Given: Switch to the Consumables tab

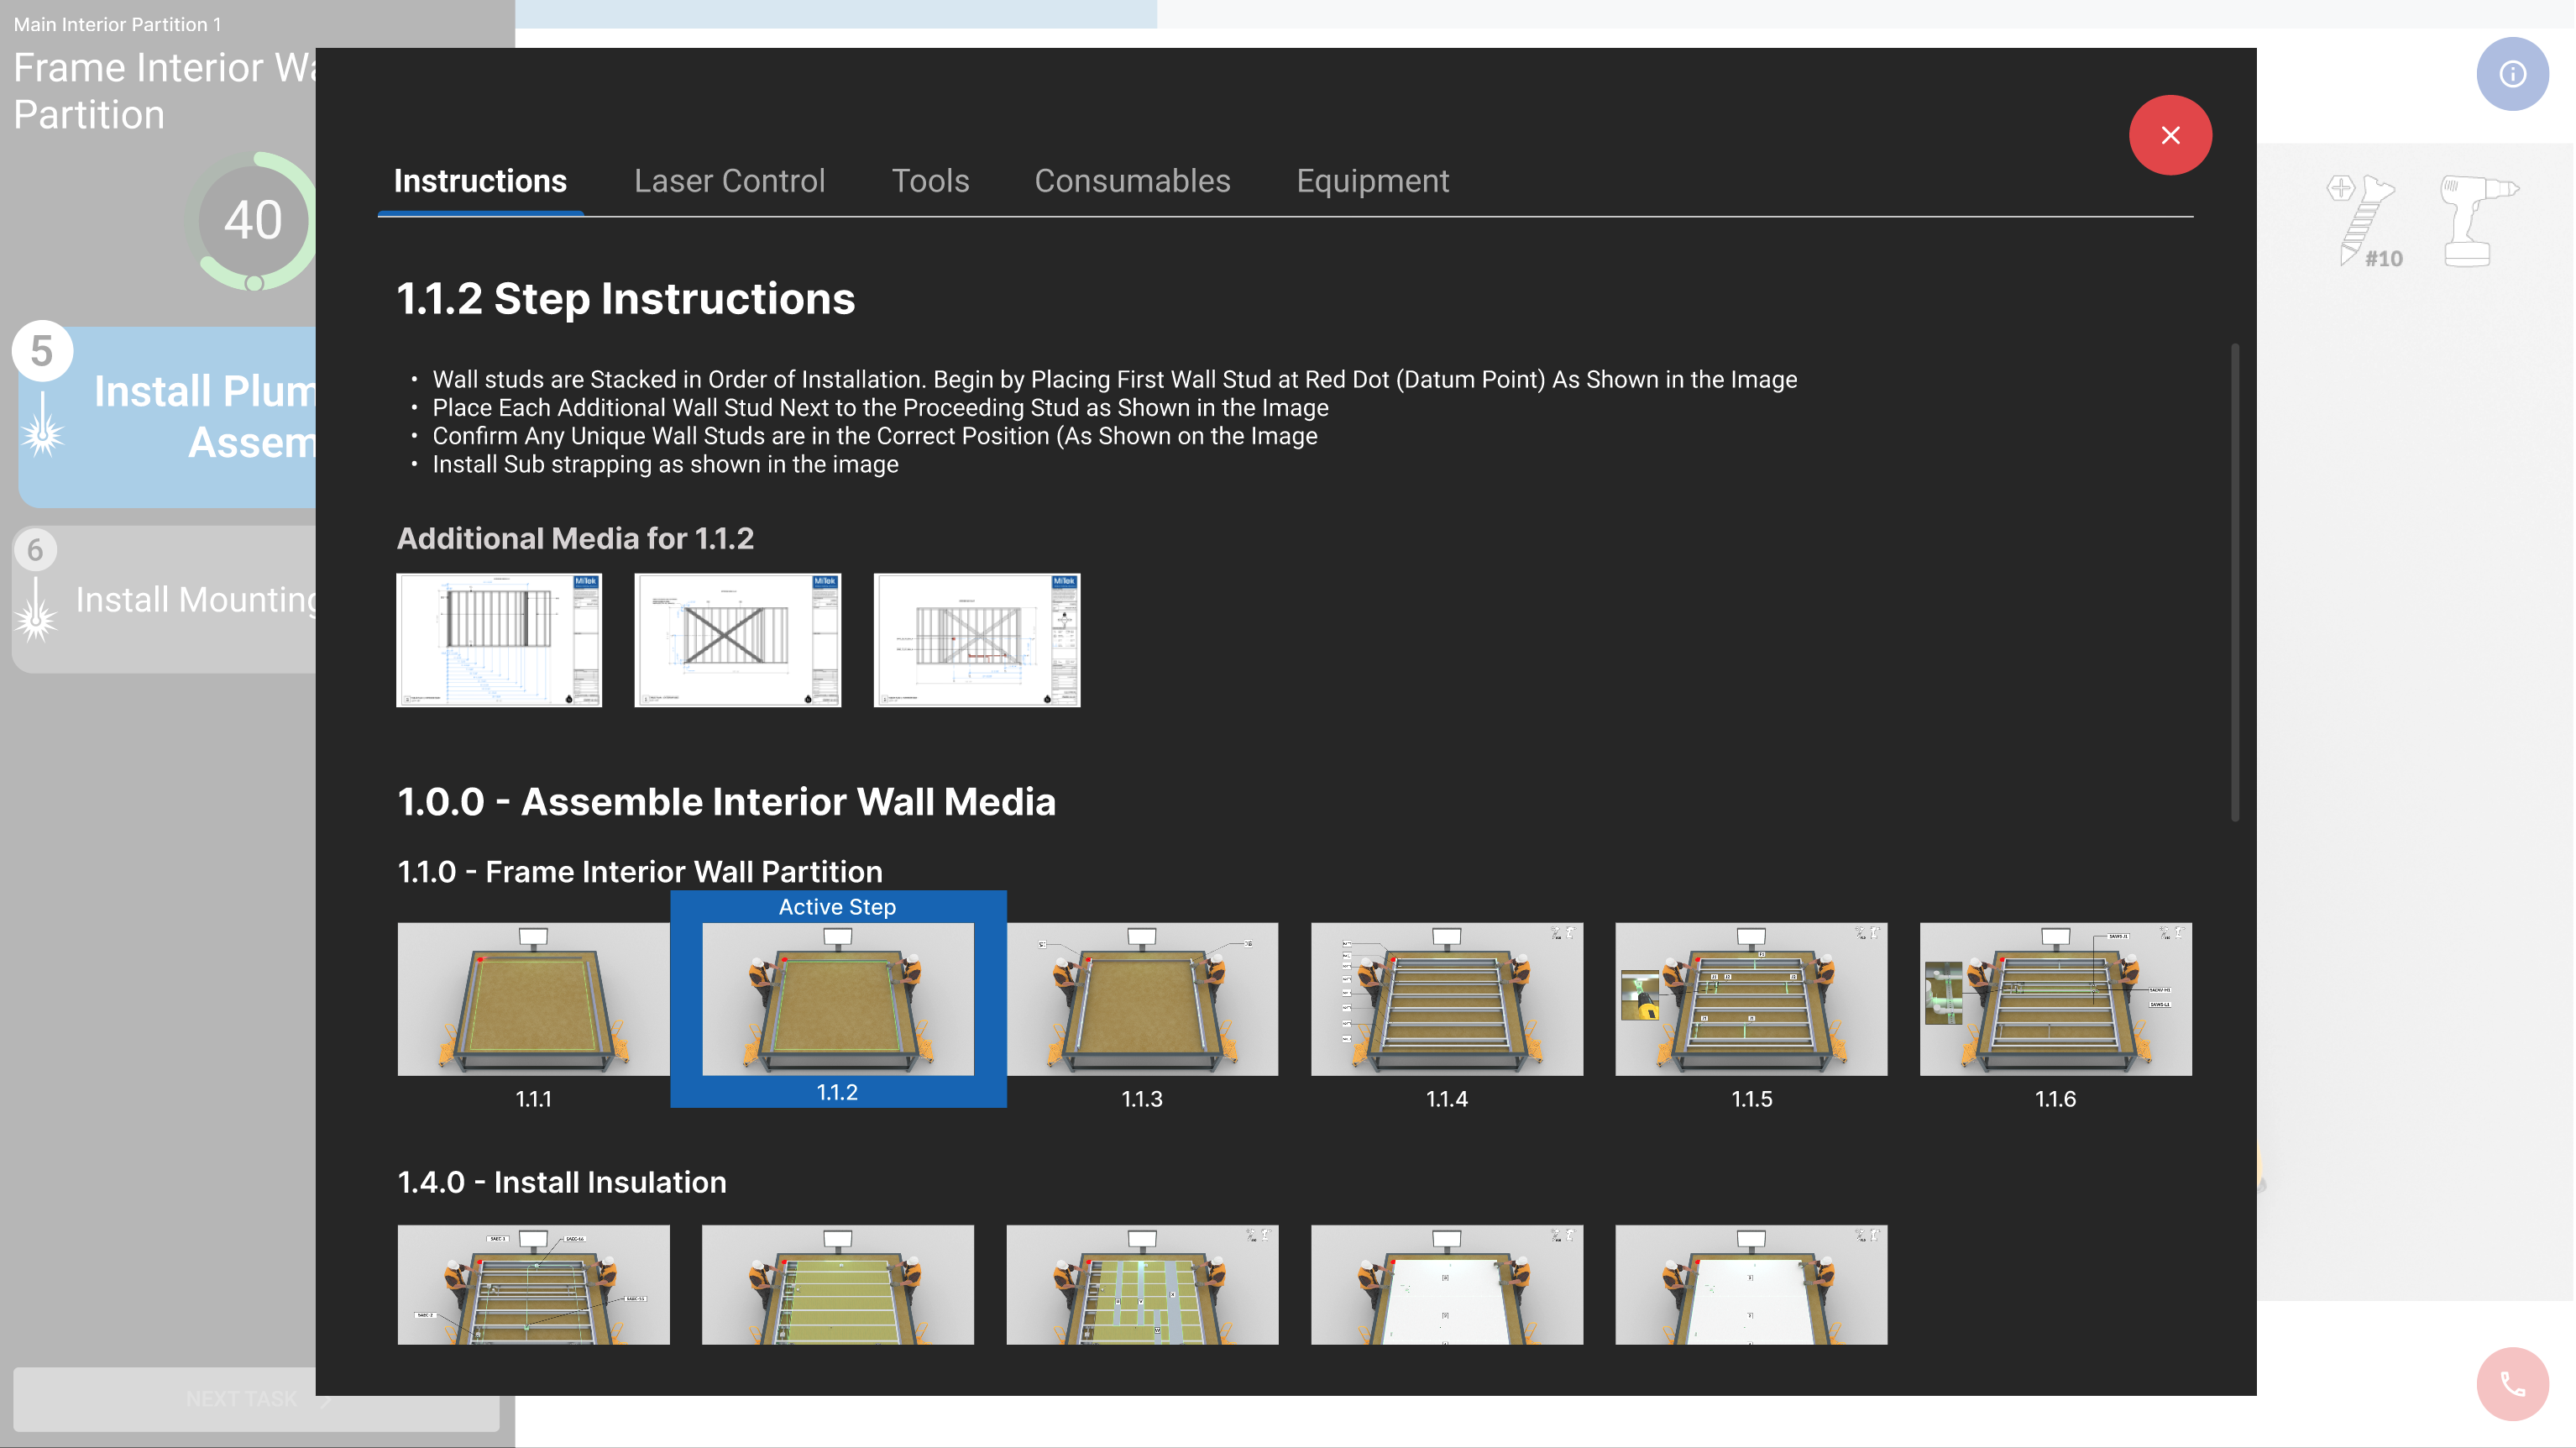Looking at the screenshot, I should 1131,181.
